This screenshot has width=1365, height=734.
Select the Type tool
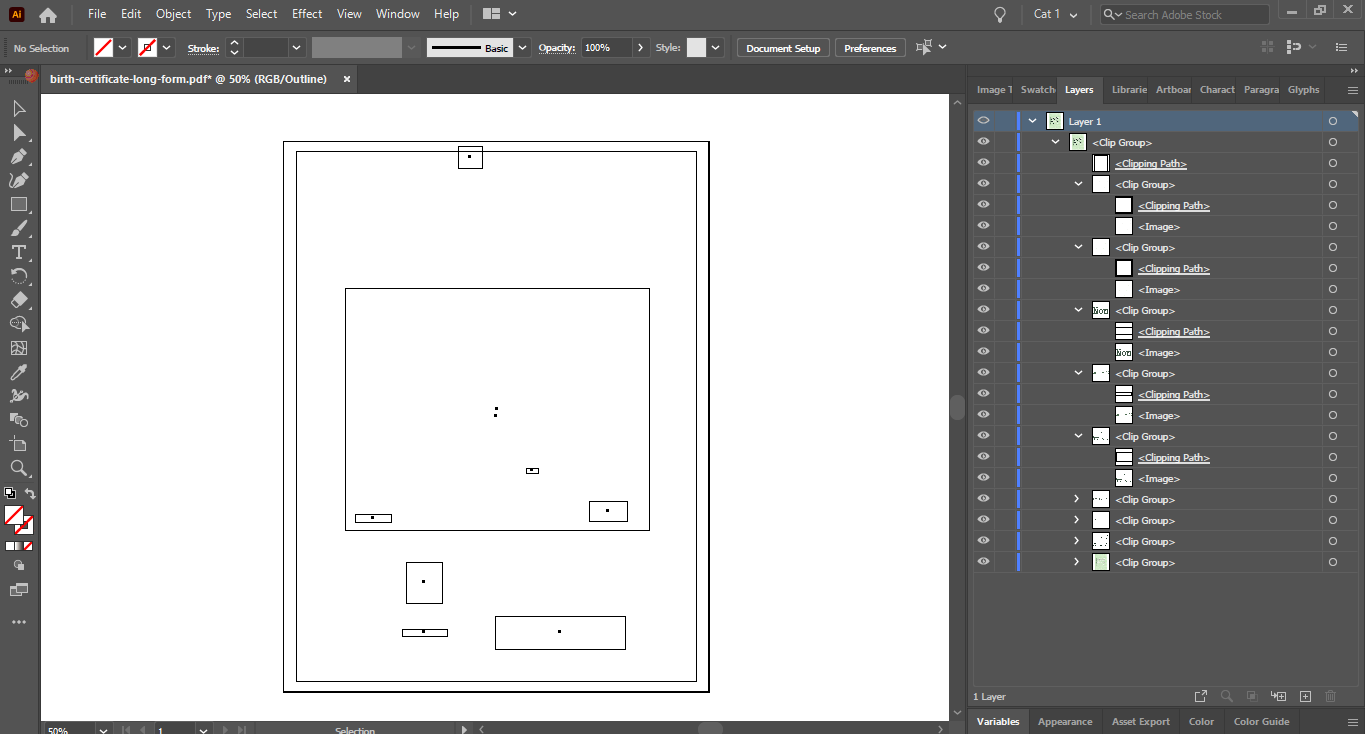[18, 252]
